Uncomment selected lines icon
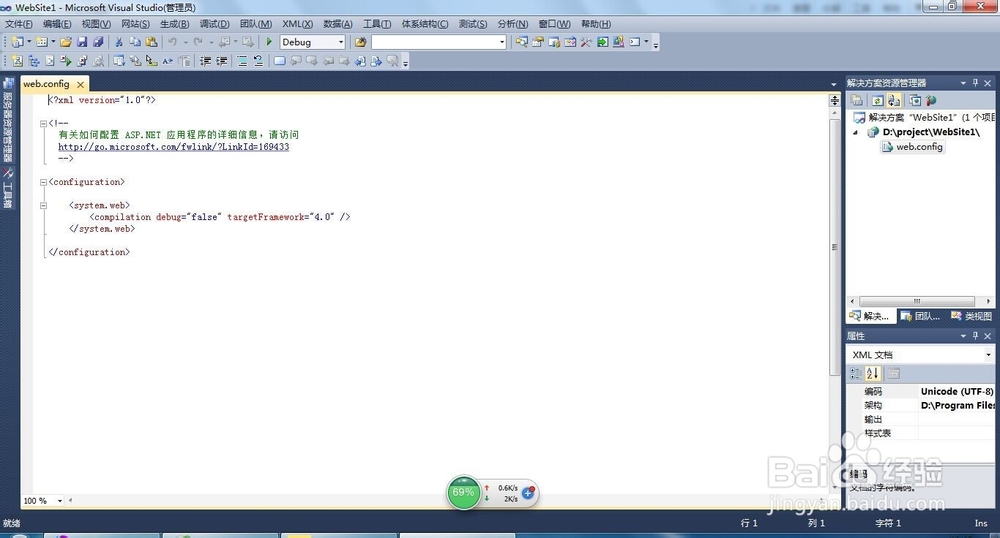The height and width of the screenshot is (538, 1000). 258,61
